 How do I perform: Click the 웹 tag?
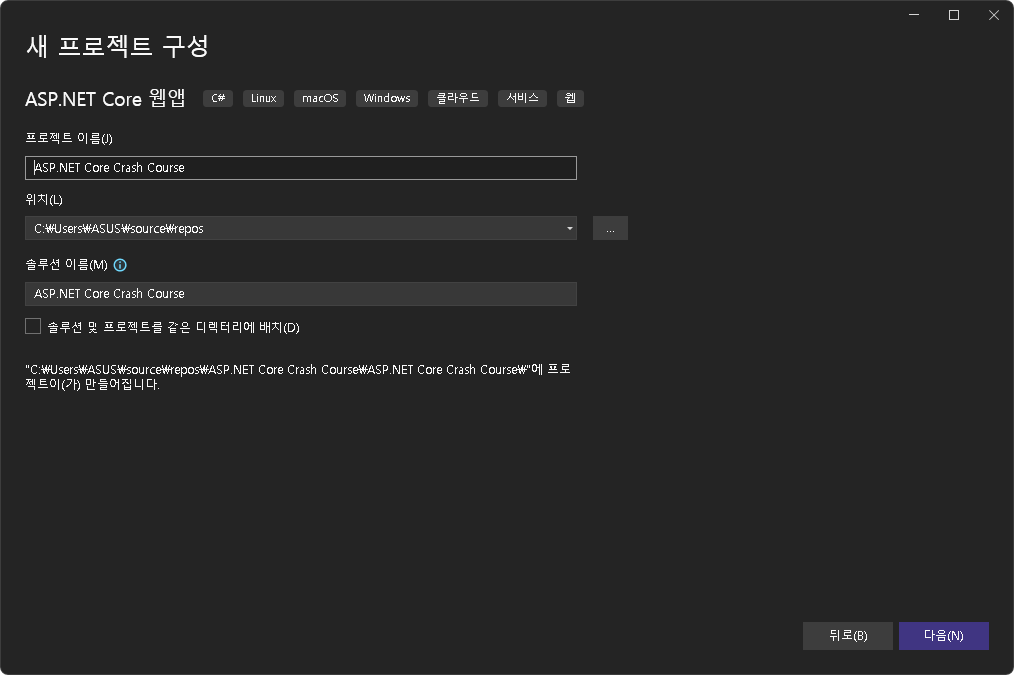[x=570, y=98]
